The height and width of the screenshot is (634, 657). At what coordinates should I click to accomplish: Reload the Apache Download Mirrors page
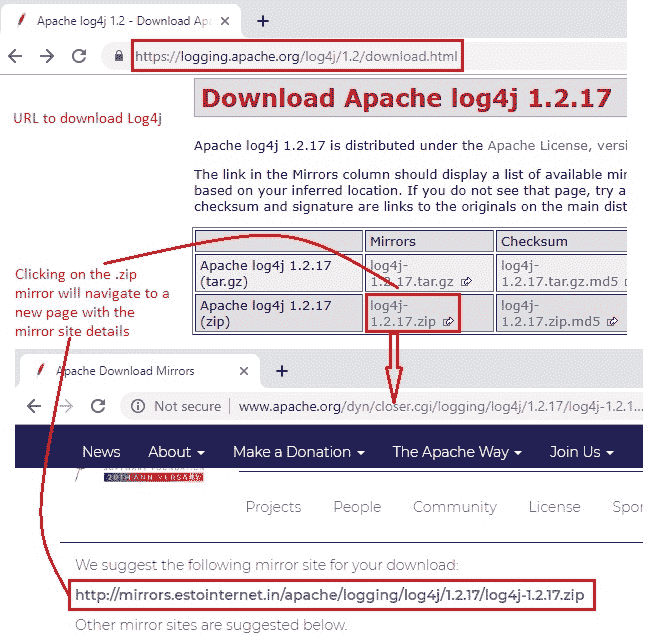pyautogui.click(x=98, y=406)
